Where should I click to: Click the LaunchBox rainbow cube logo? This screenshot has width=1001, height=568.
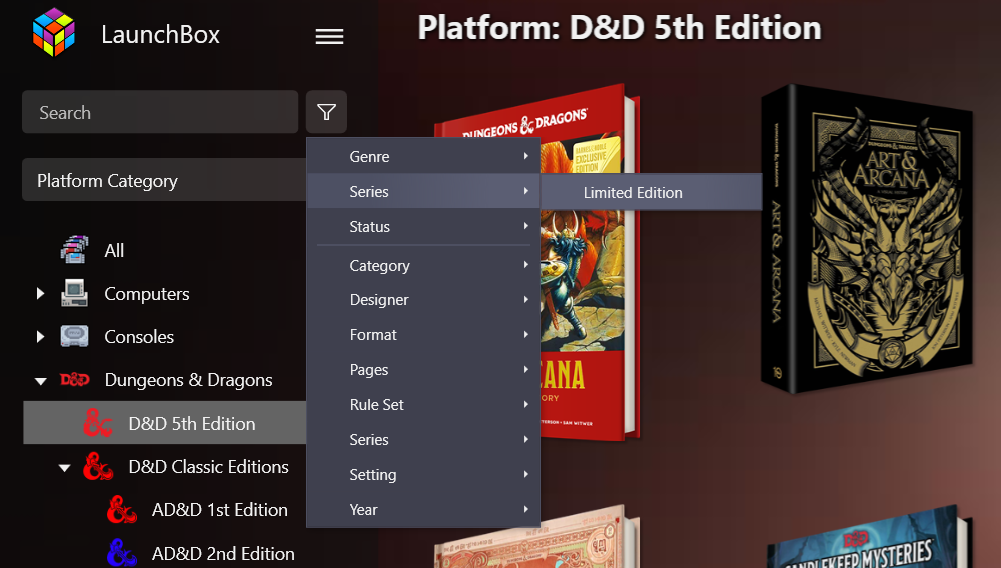click(54, 33)
